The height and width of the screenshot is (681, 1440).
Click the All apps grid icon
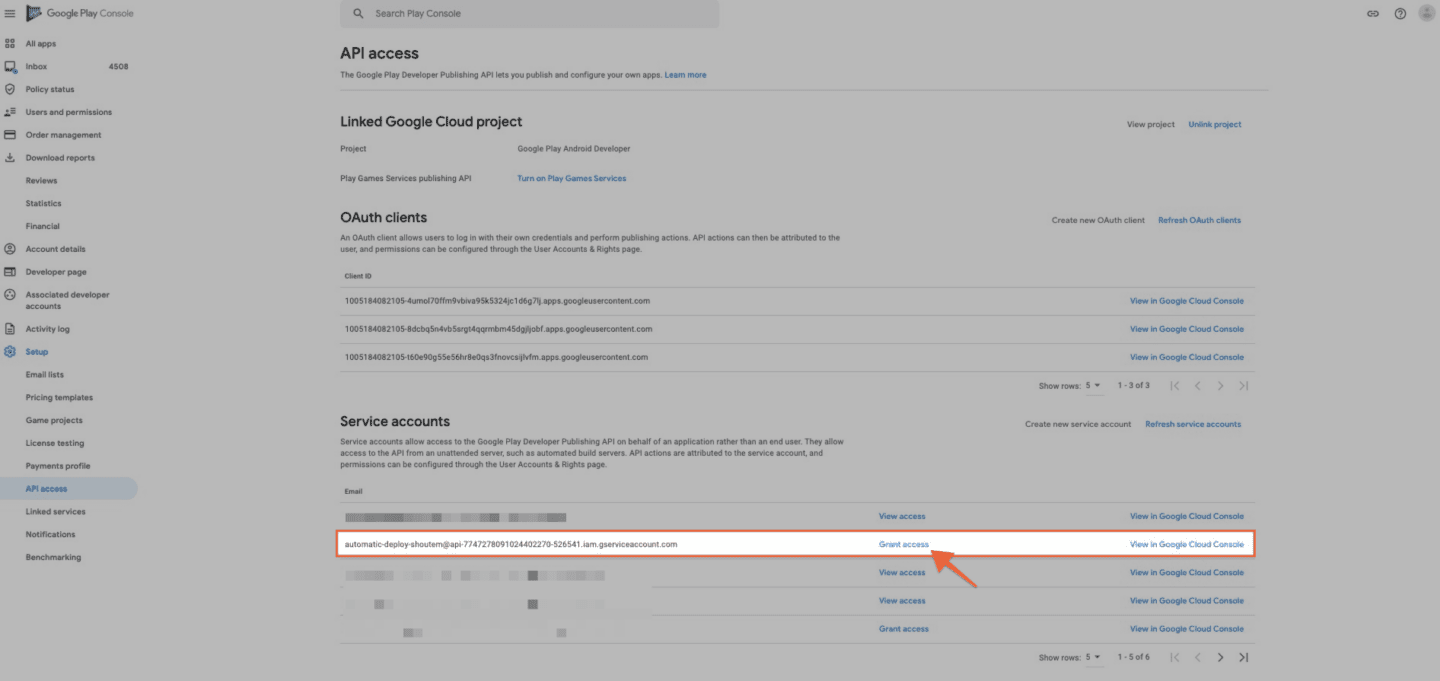[10, 44]
